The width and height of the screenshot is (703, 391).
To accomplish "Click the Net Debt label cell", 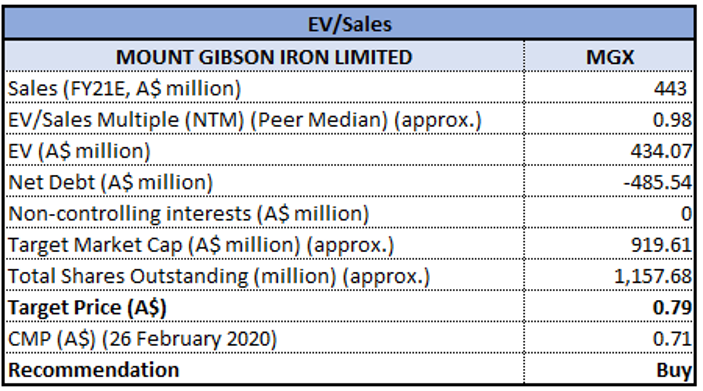I will [264, 182].
